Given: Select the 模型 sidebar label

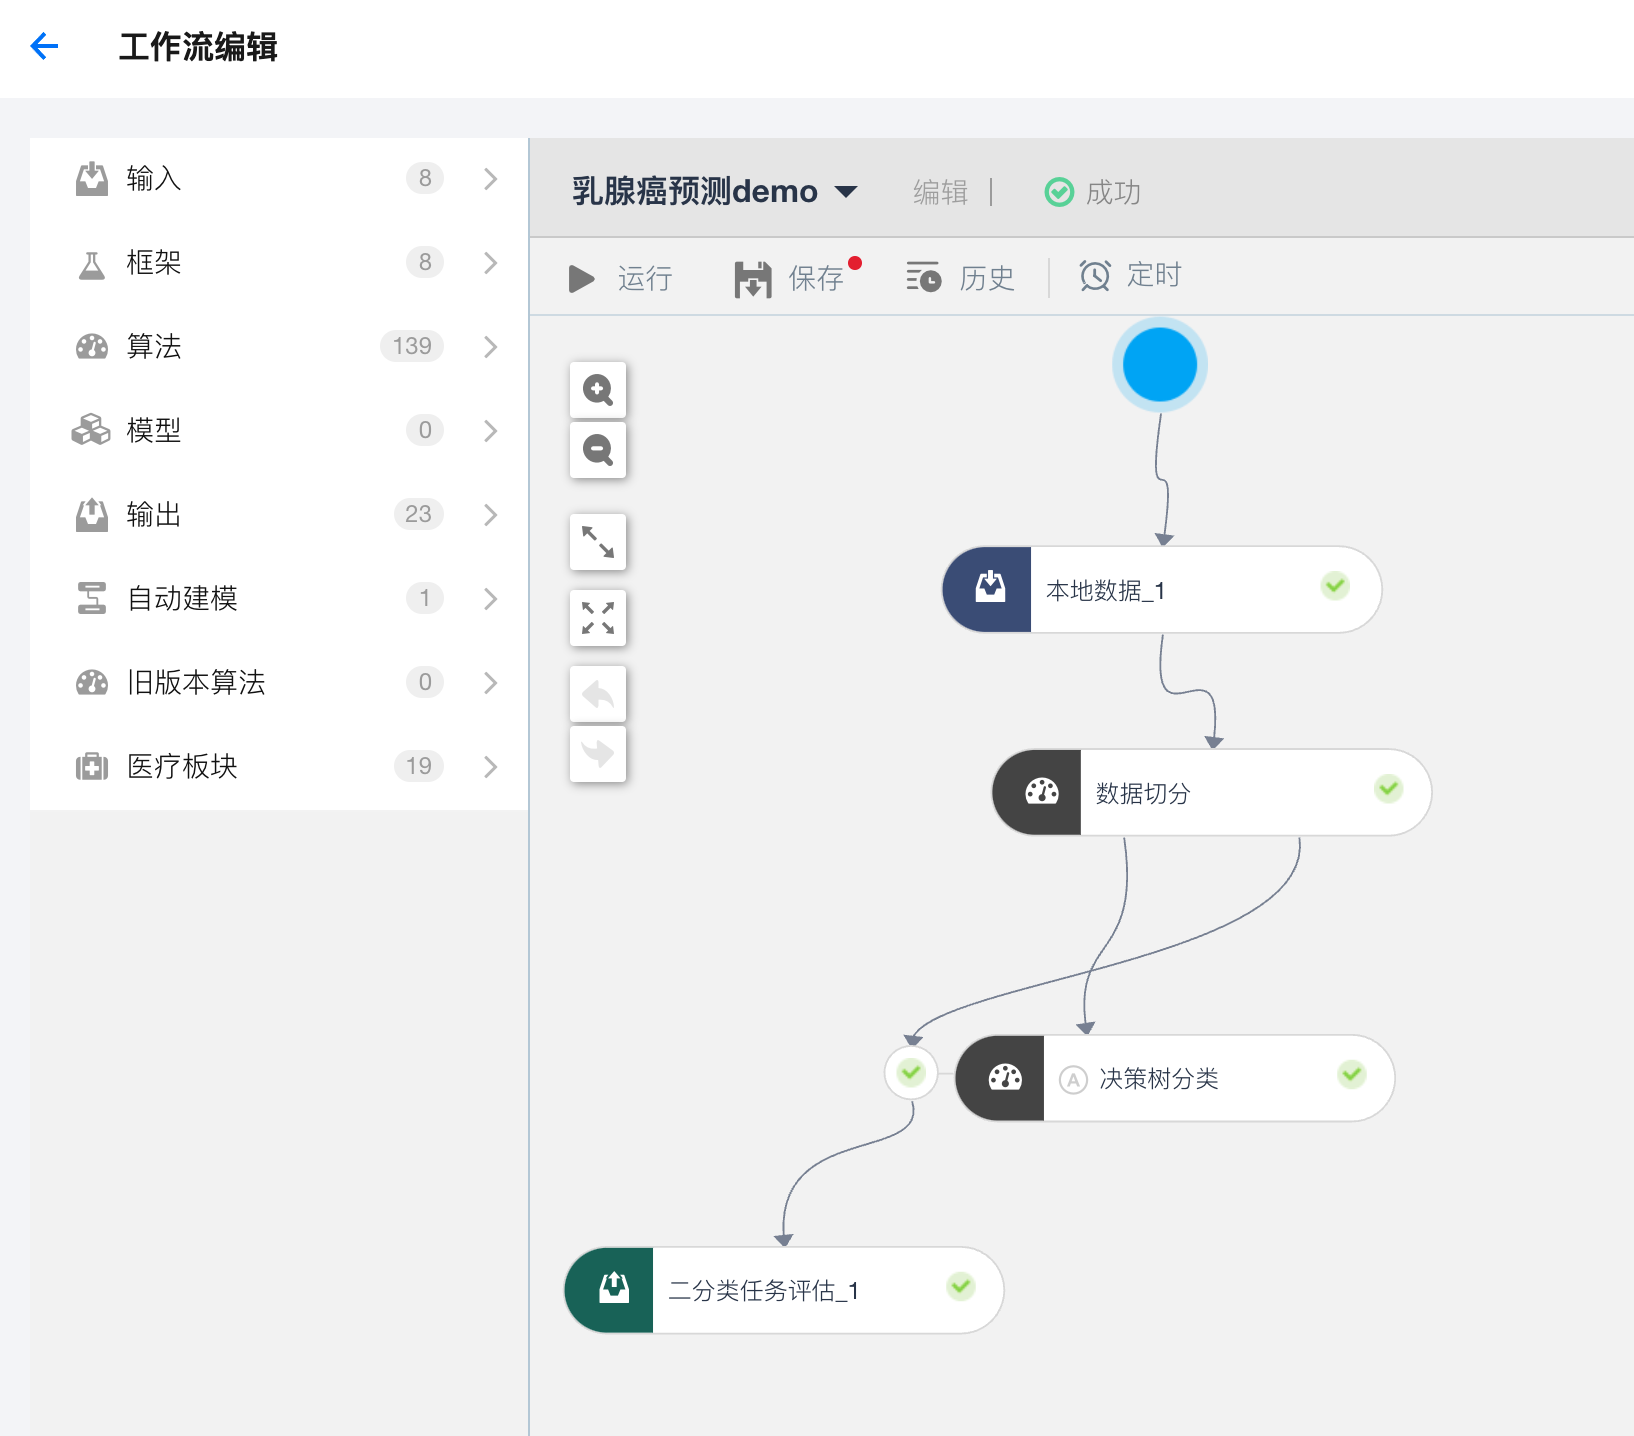Looking at the screenshot, I should pyautogui.click(x=154, y=431).
